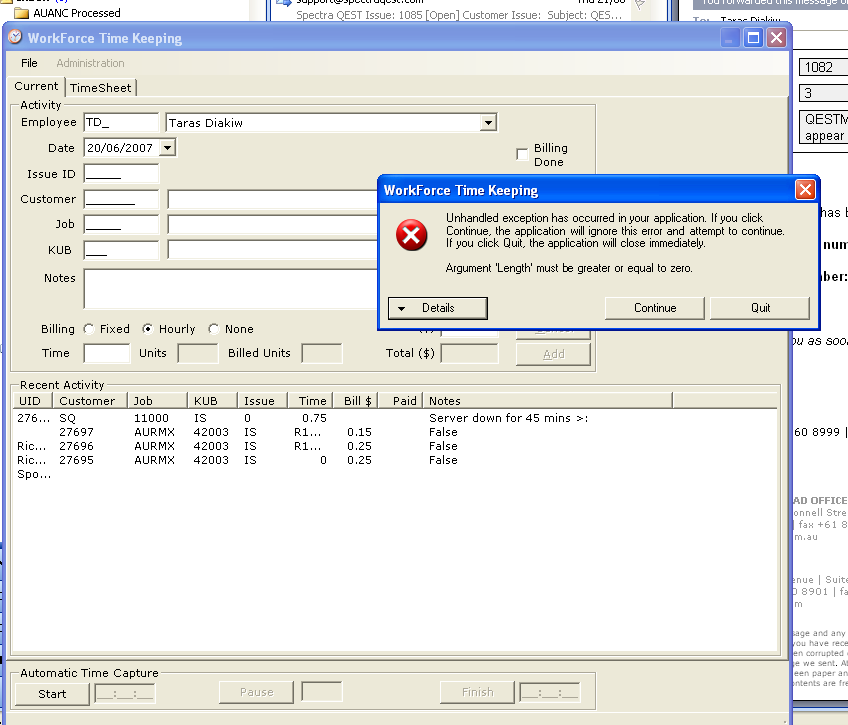The image size is (848, 725).
Task: Expand error Details in the dialog
Action: click(x=437, y=308)
